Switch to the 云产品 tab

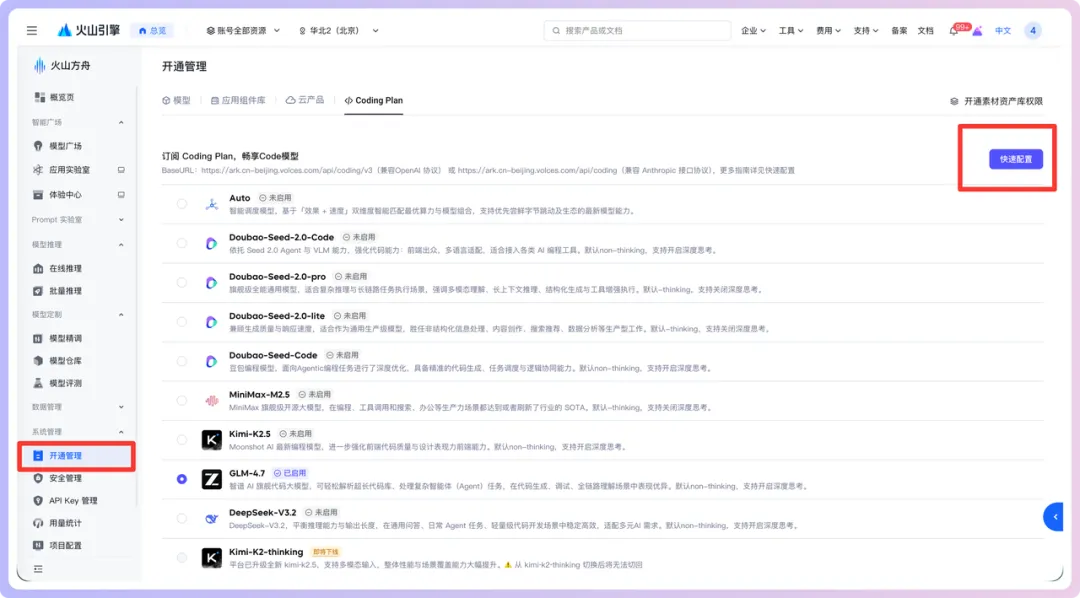(305, 101)
